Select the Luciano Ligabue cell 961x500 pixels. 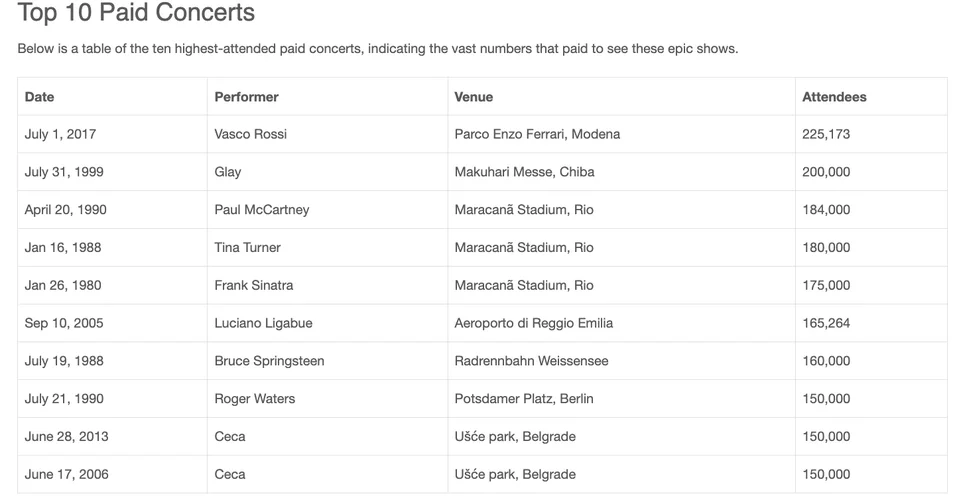tap(264, 323)
